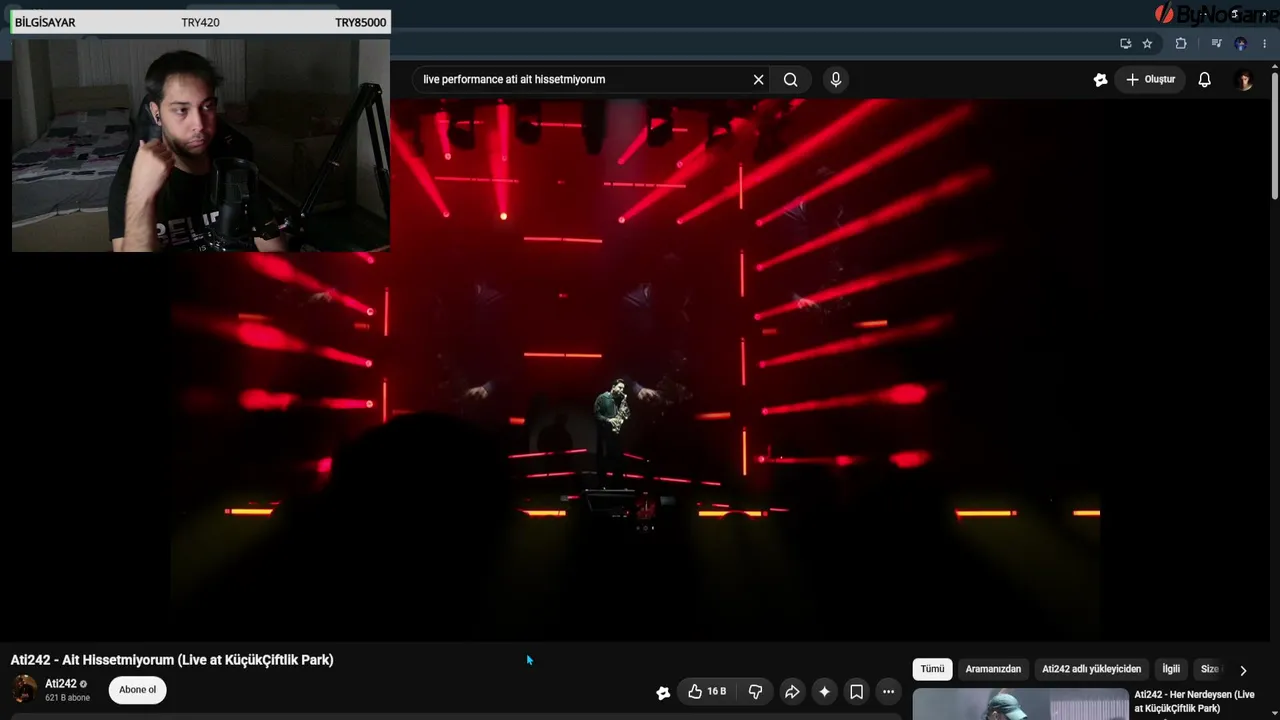The height and width of the screenshot is (720, 1280).
Task: Click the 621 B abone subscriber count
Action: pyautogui.click(x=67, y=698)
